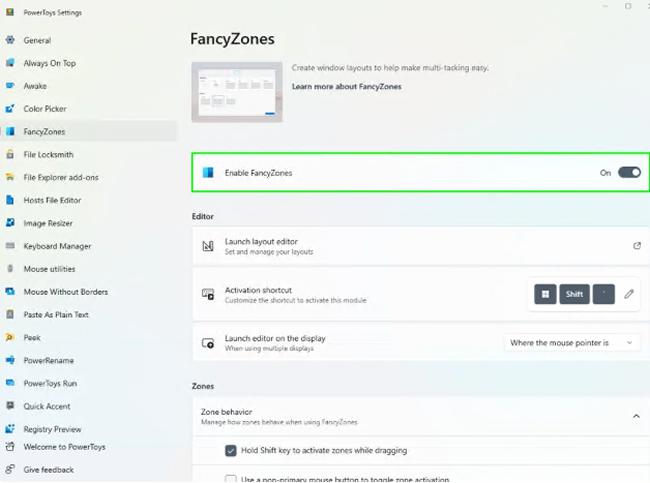
Task: Click the File Locksmith lock icon
Action: pyautogui.click(x=10, y=155)
